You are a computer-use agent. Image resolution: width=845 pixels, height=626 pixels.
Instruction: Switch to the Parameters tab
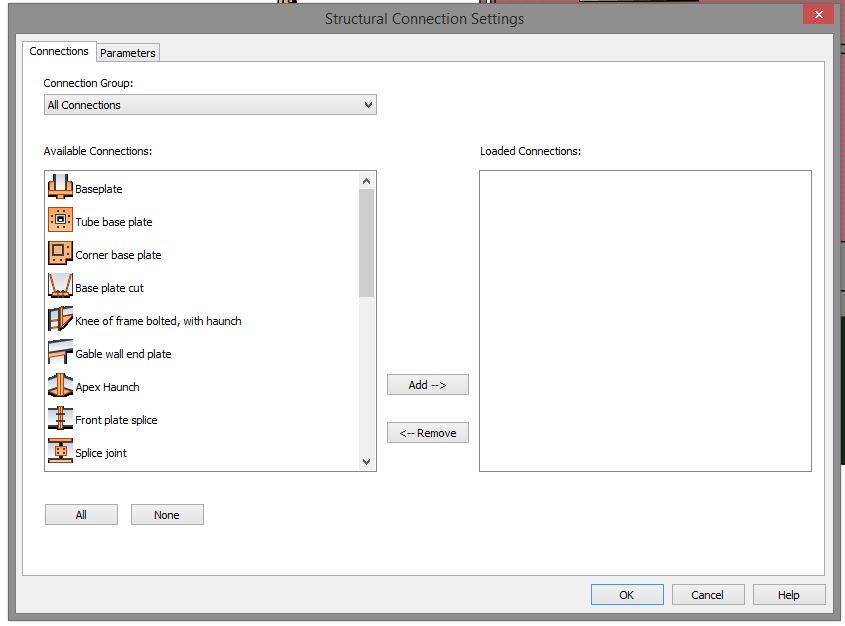(127, 53)
